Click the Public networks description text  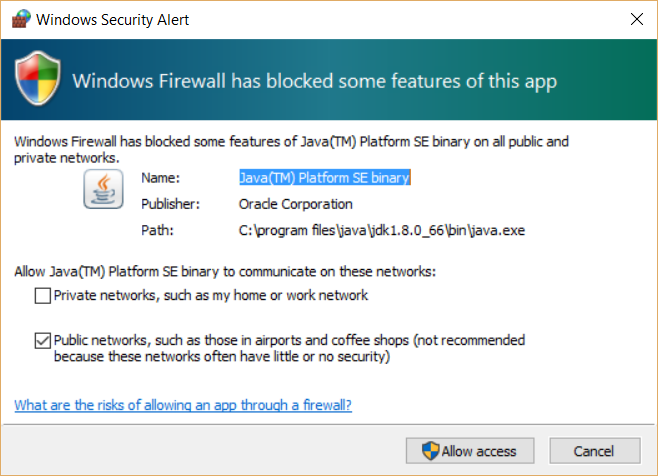click(x=289, y=348)
